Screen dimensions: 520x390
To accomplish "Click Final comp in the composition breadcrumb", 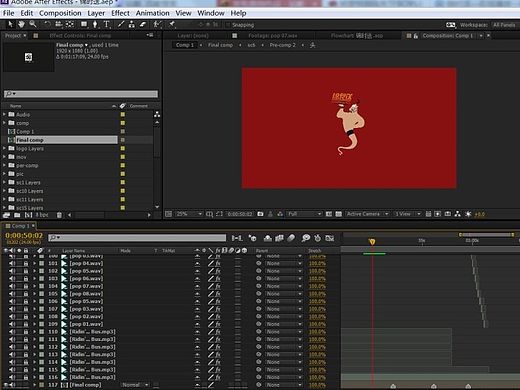I will click(220, 45).
